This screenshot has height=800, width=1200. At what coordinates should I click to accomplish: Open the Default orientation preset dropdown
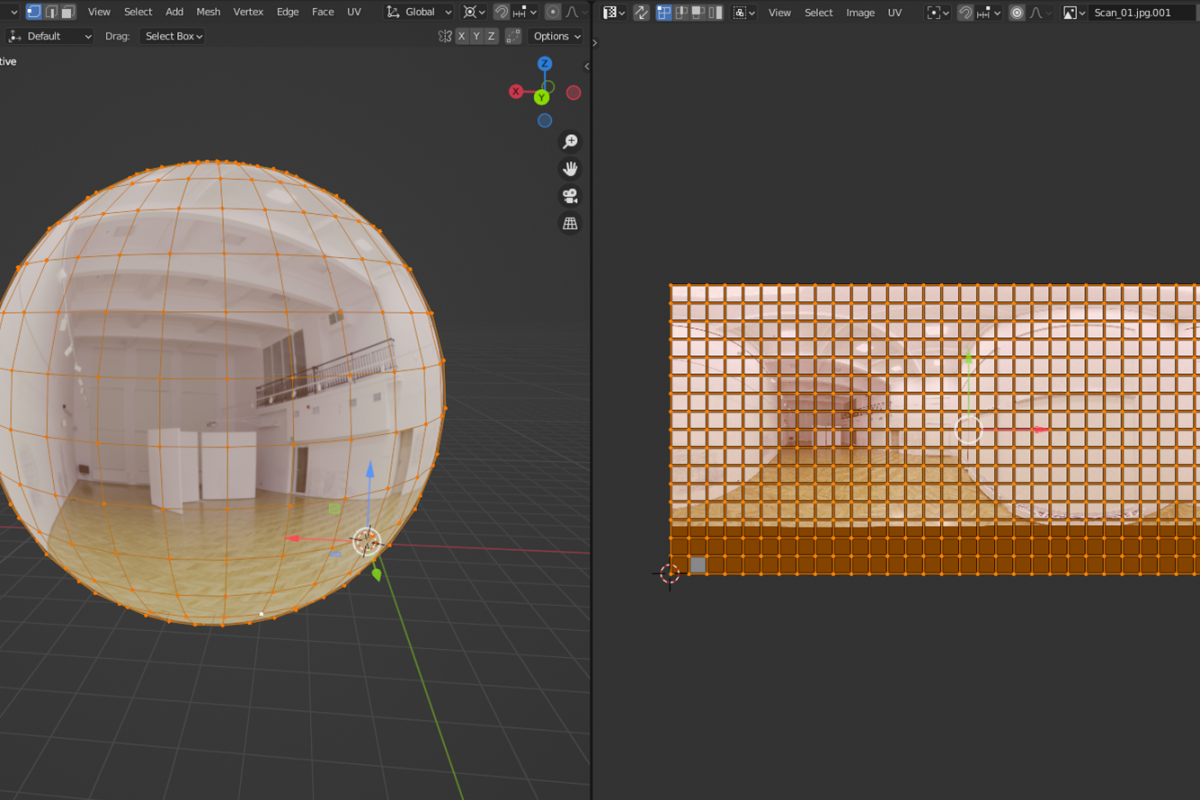[x=50, y=36]
